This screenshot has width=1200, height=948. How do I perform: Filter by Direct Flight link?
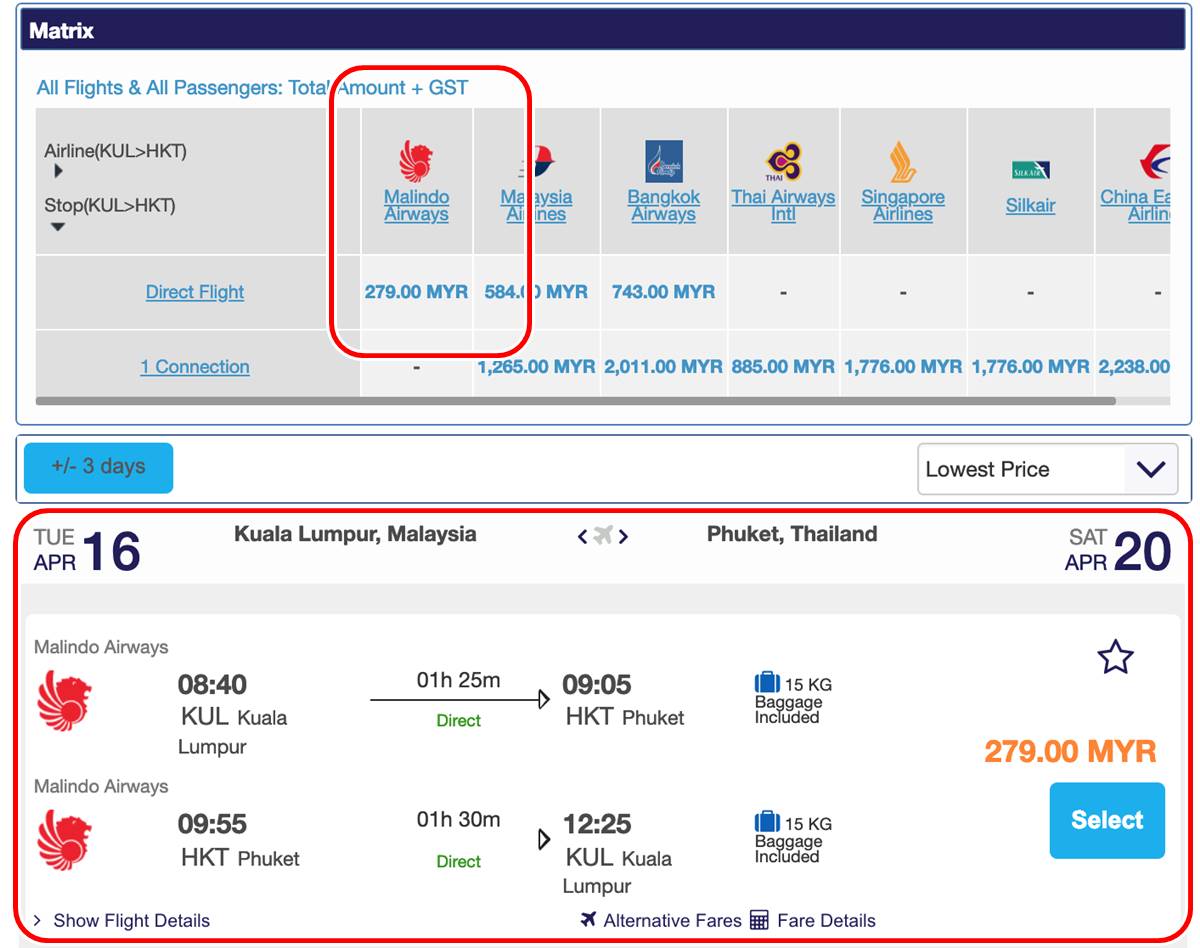click(x=195, y=292)
